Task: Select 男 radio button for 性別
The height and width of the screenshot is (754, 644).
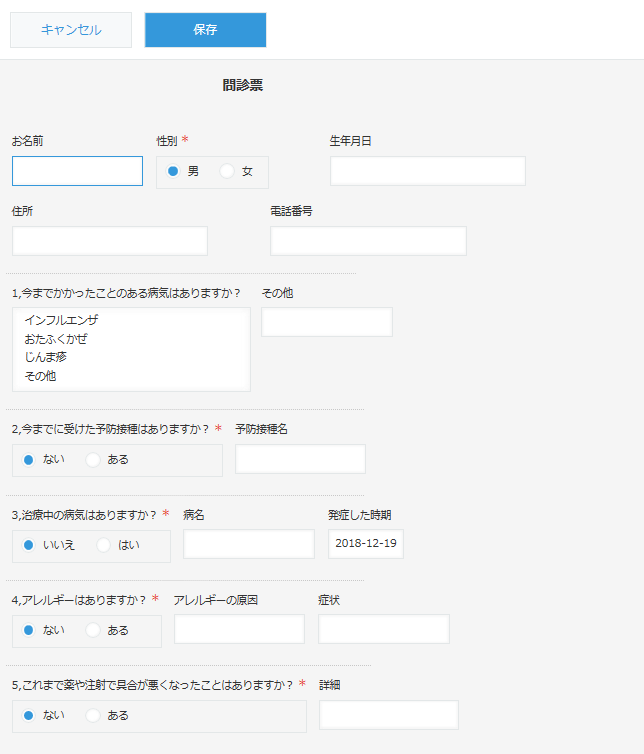Action: click(x=173, y=171)
